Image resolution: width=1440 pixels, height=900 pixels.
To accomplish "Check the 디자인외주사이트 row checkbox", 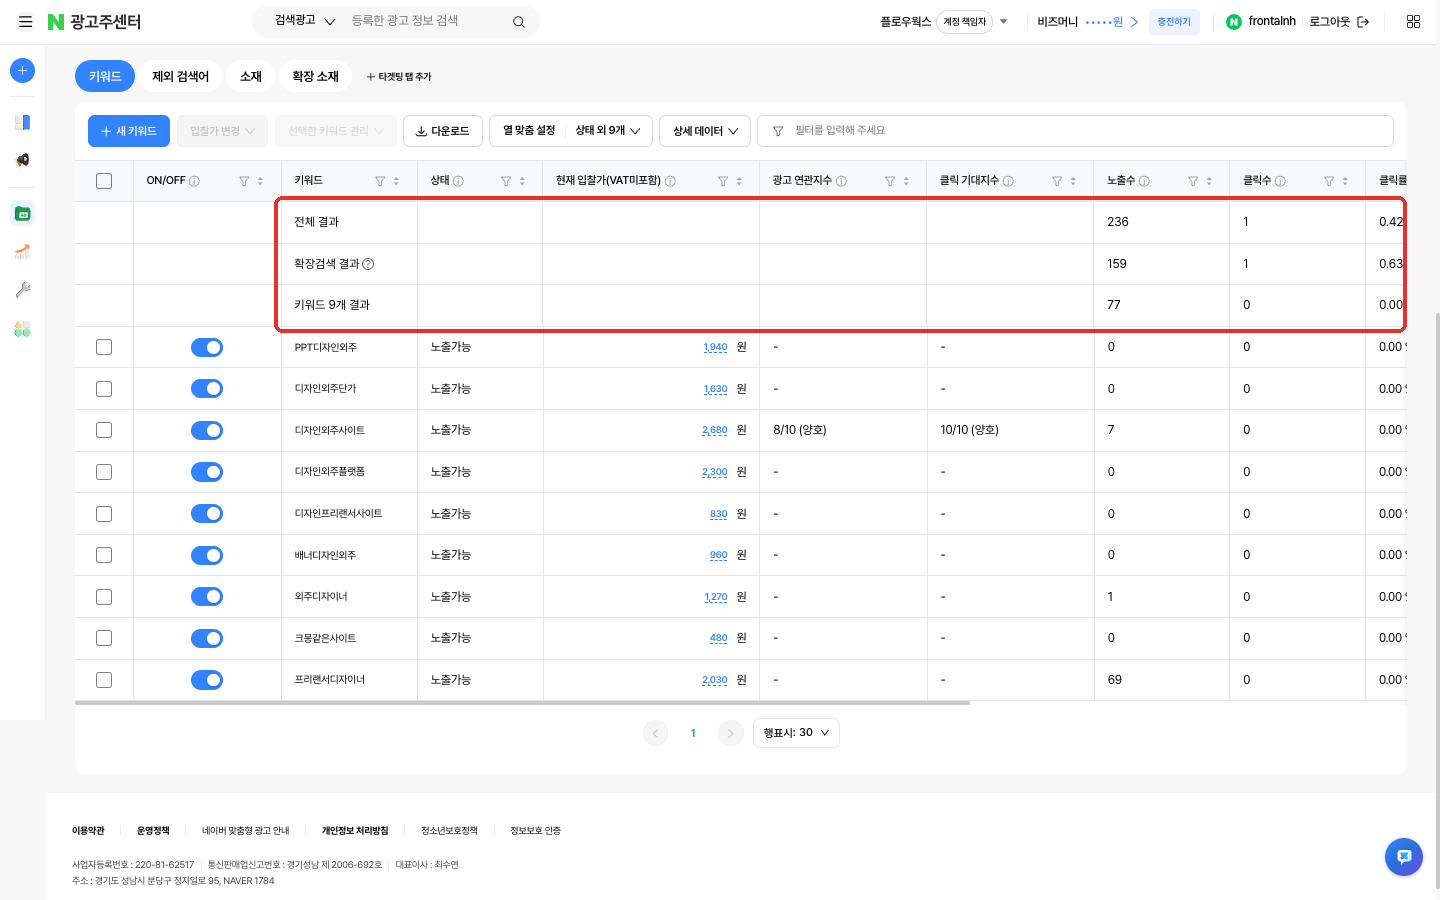I will 104,430.
